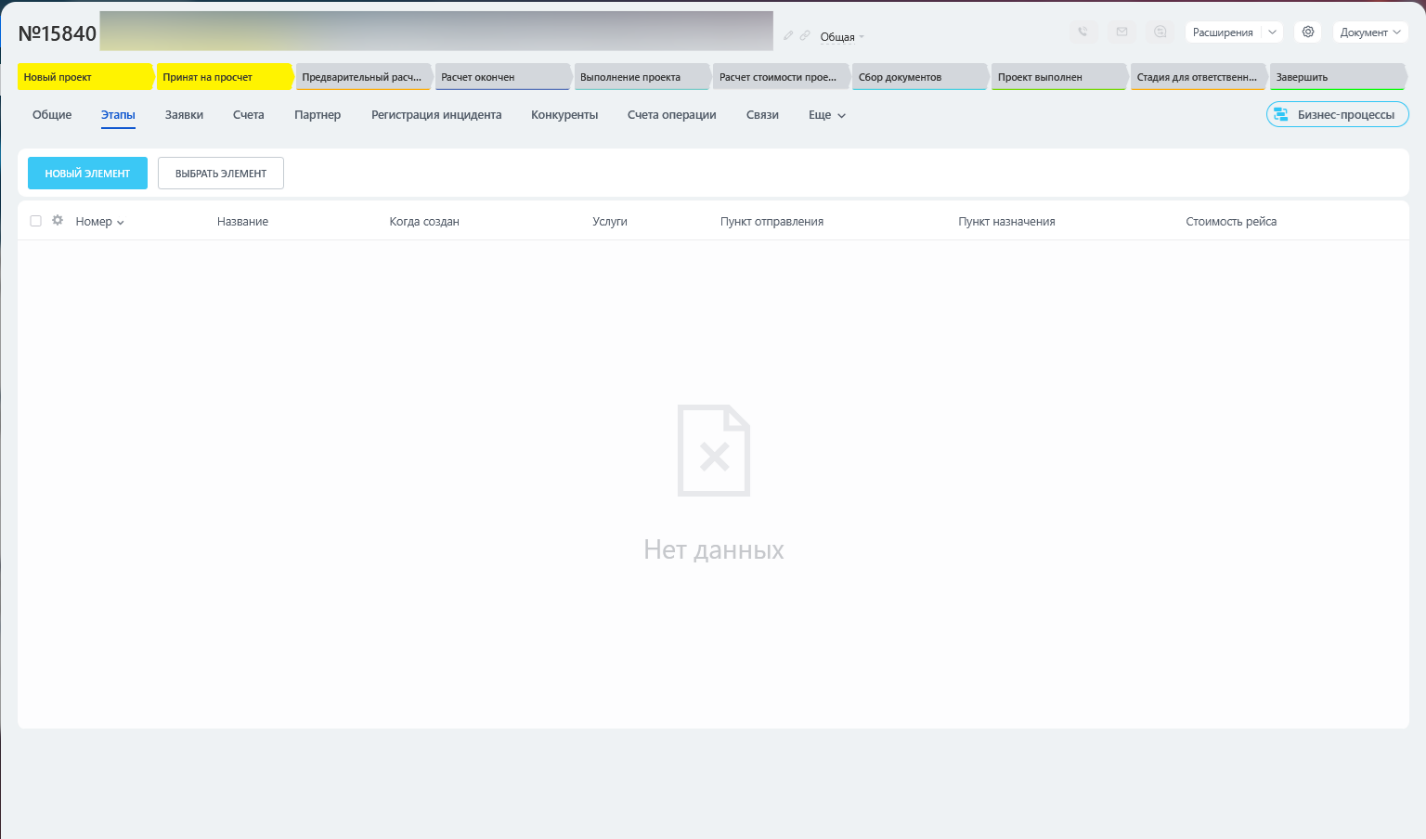Open the Конкуренты tab
Screen dimensions: 1426x839
[x=565, y=115]
